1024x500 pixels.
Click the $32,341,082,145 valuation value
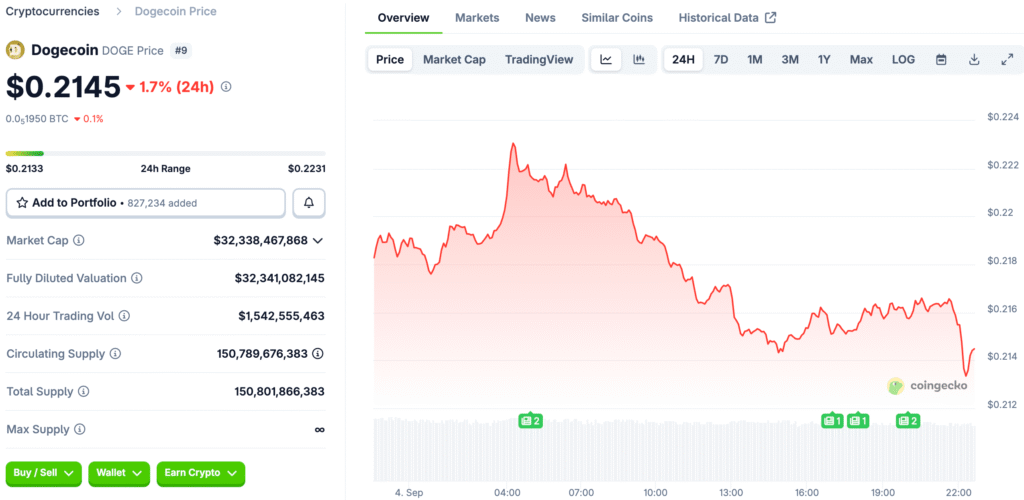pos(280,278)
